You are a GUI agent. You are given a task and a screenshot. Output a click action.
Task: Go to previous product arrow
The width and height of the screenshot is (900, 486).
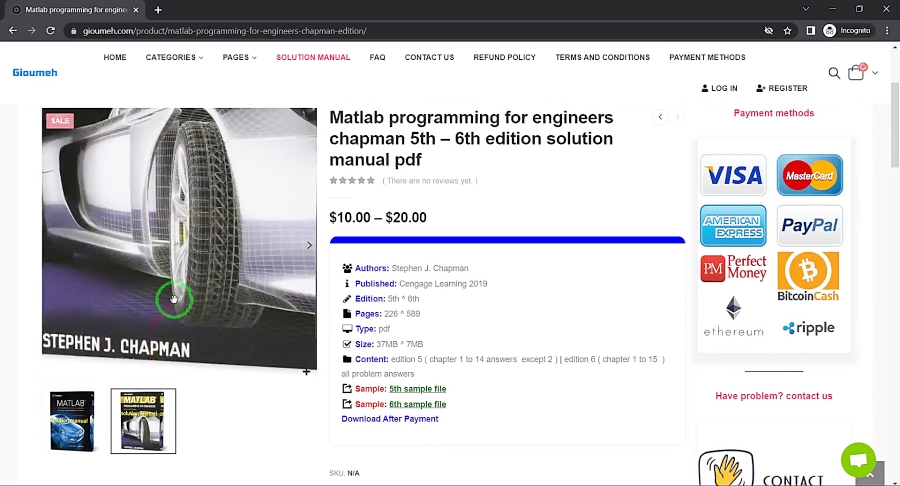660,117
